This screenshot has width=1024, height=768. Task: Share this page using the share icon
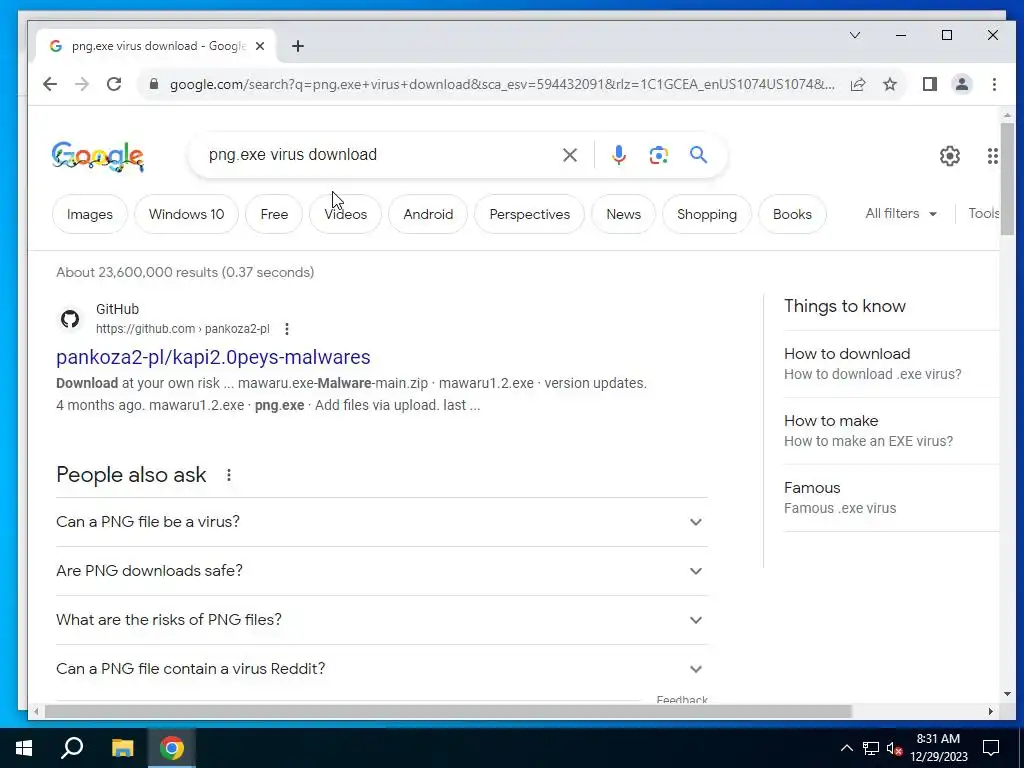858,84
